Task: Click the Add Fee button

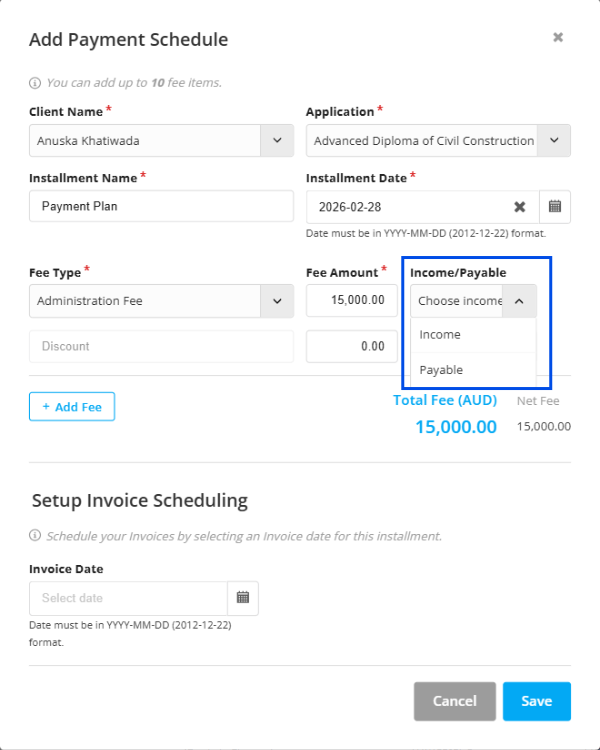Action: [72, 407]
